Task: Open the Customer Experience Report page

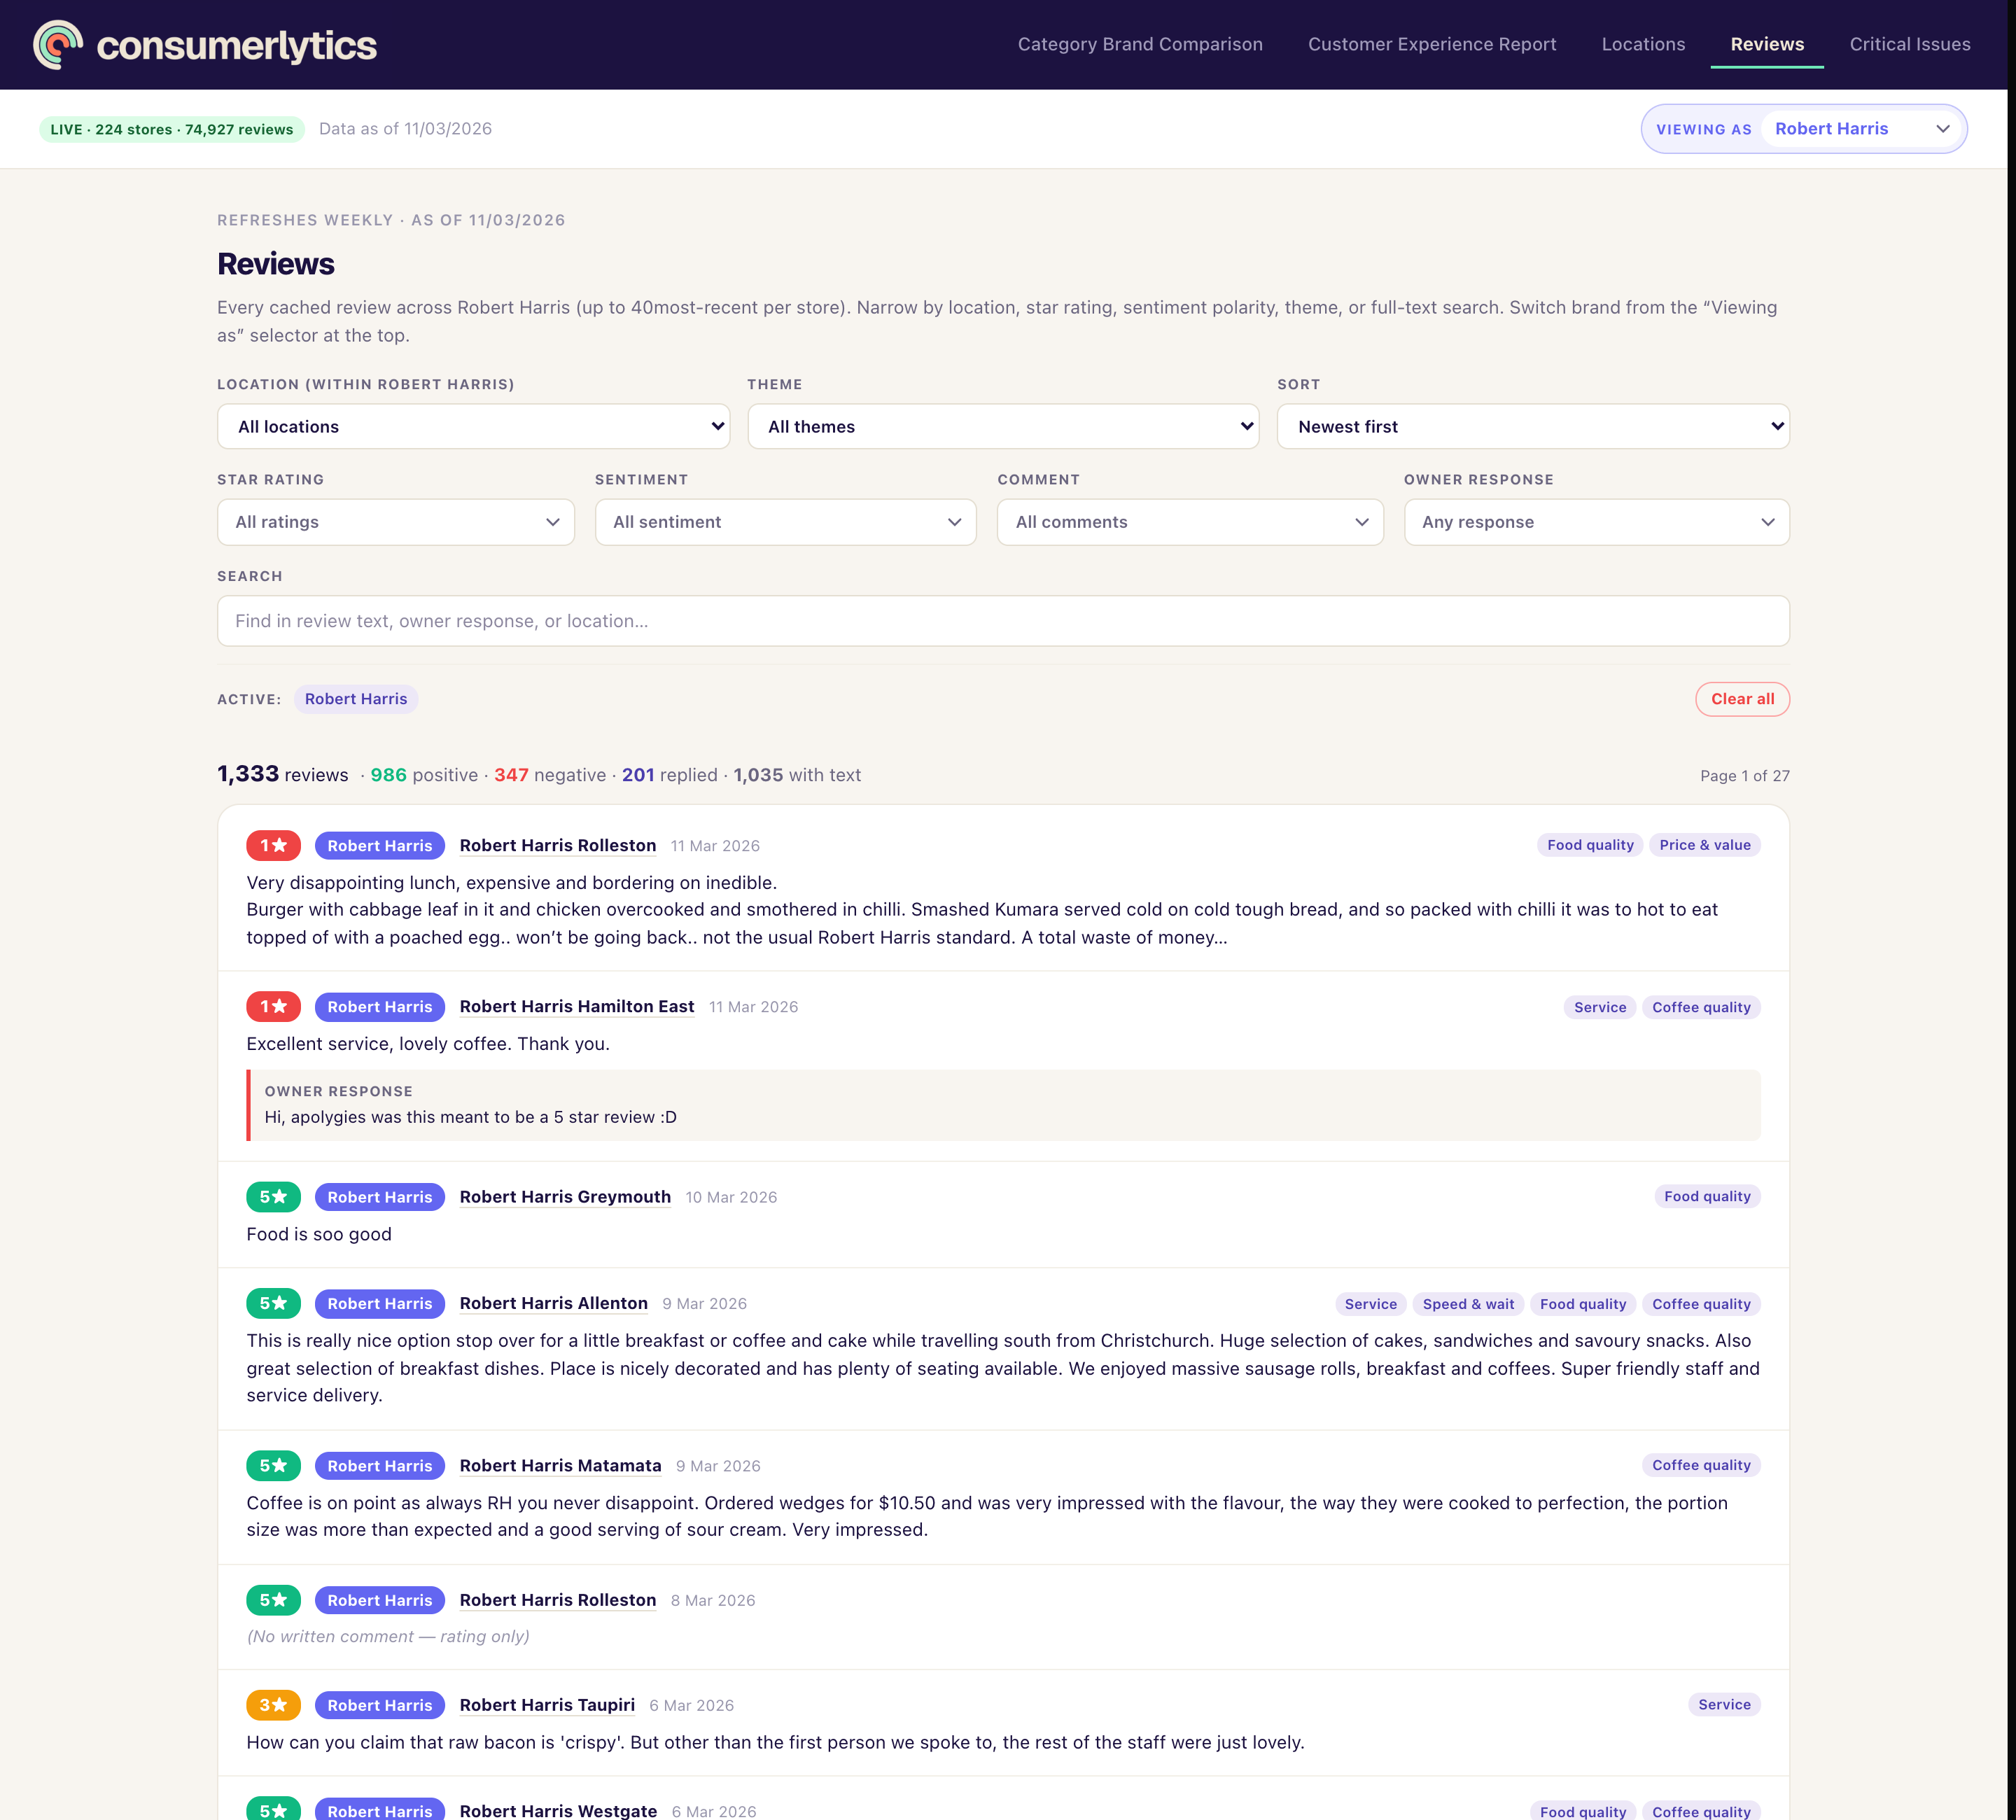Action: tap(1432, 44)
